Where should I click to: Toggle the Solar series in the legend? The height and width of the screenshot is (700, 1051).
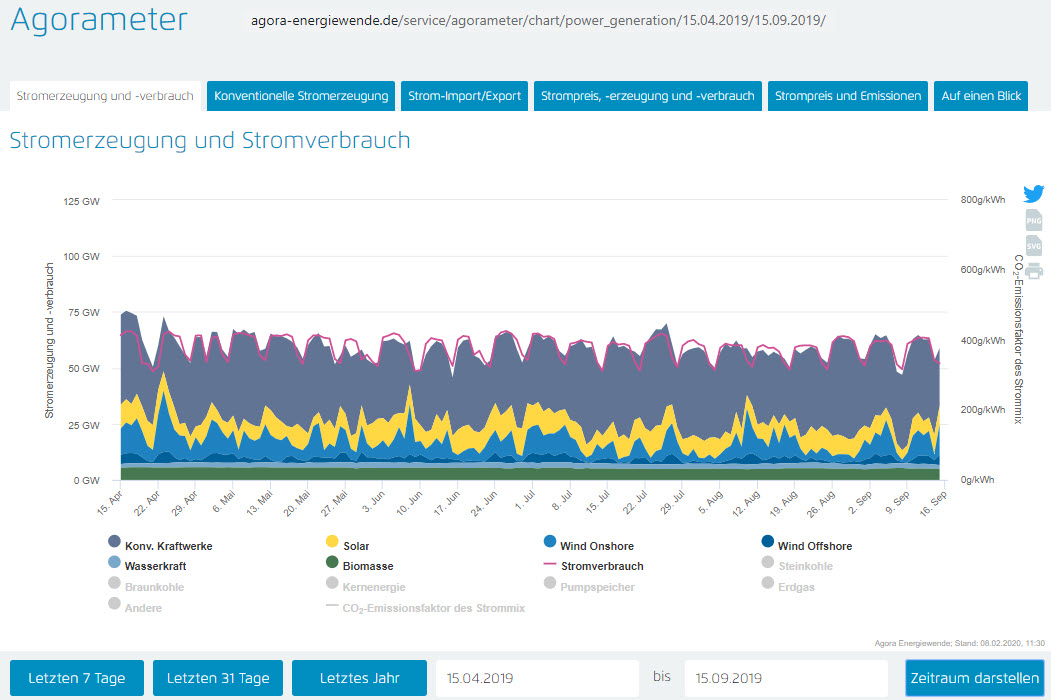pyautogui.click(x=355, y=546)
